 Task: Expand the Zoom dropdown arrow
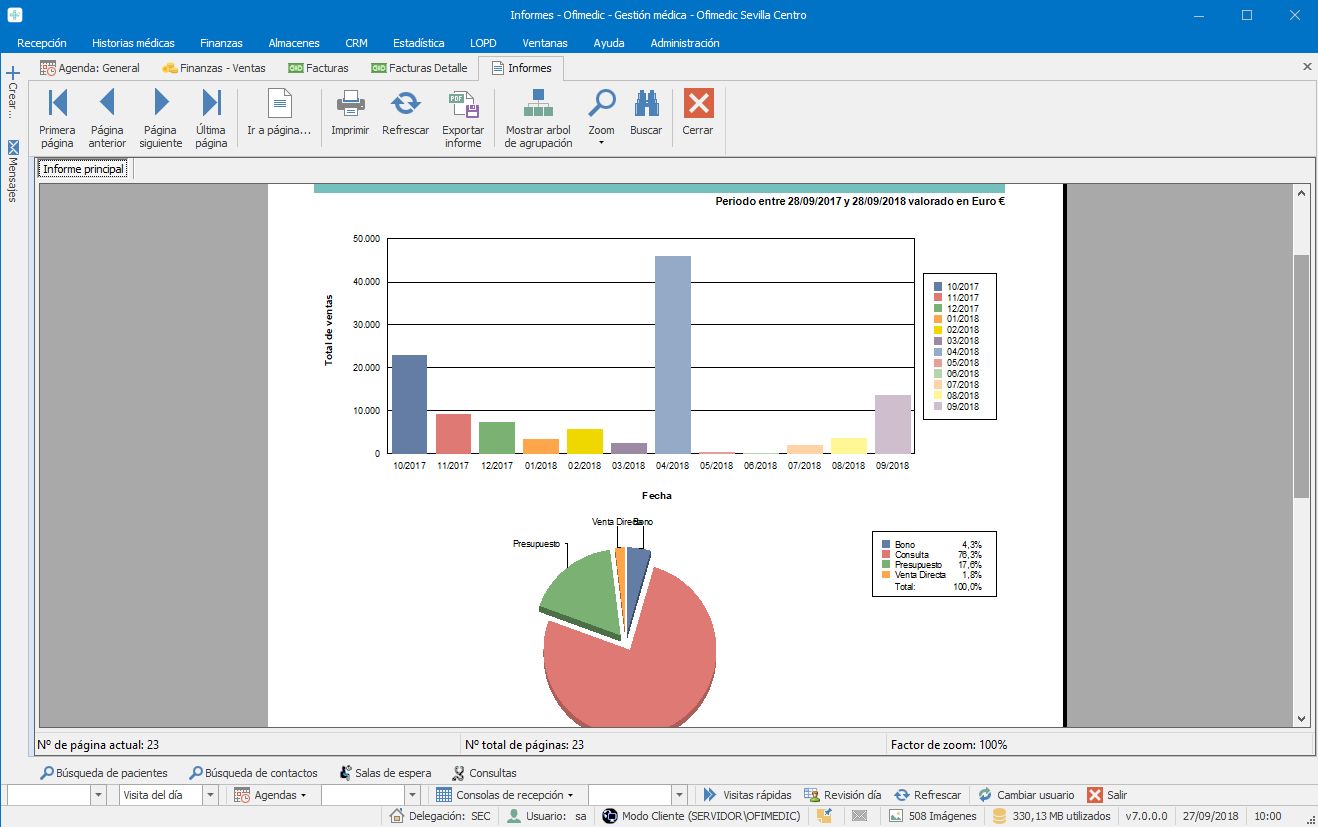(601, 143)
